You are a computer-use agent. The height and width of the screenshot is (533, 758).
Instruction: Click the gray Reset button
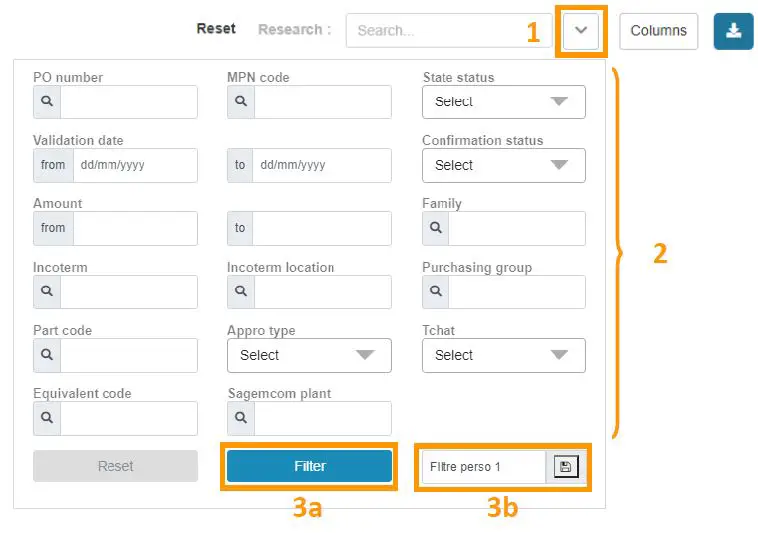[x=115, y=466]
